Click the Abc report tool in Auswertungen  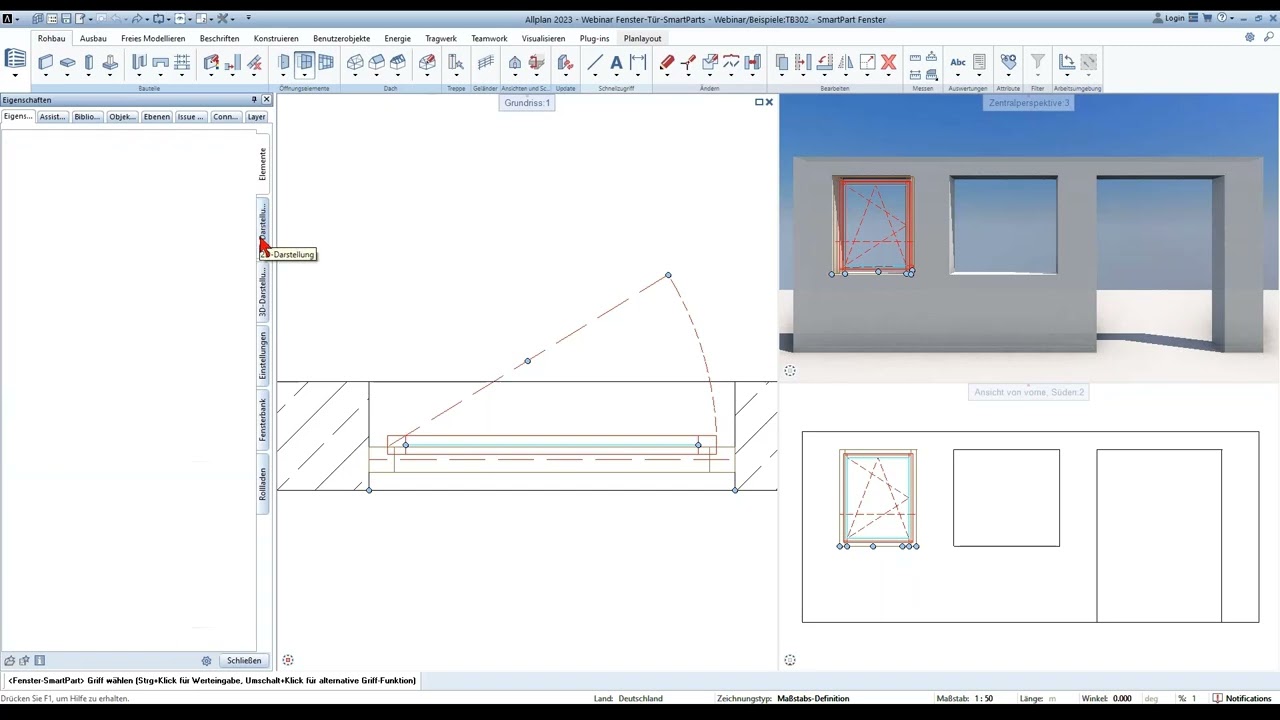(x=958, y=62)
